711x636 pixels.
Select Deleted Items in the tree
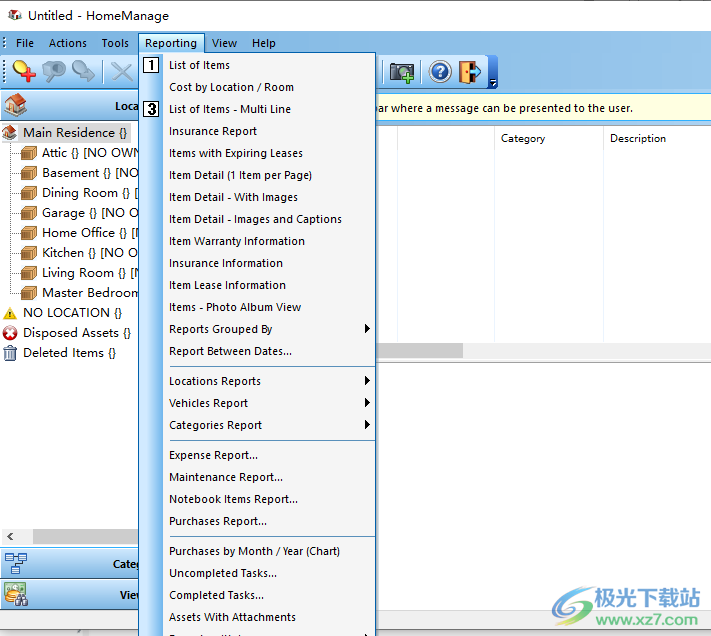pos(69,353)
